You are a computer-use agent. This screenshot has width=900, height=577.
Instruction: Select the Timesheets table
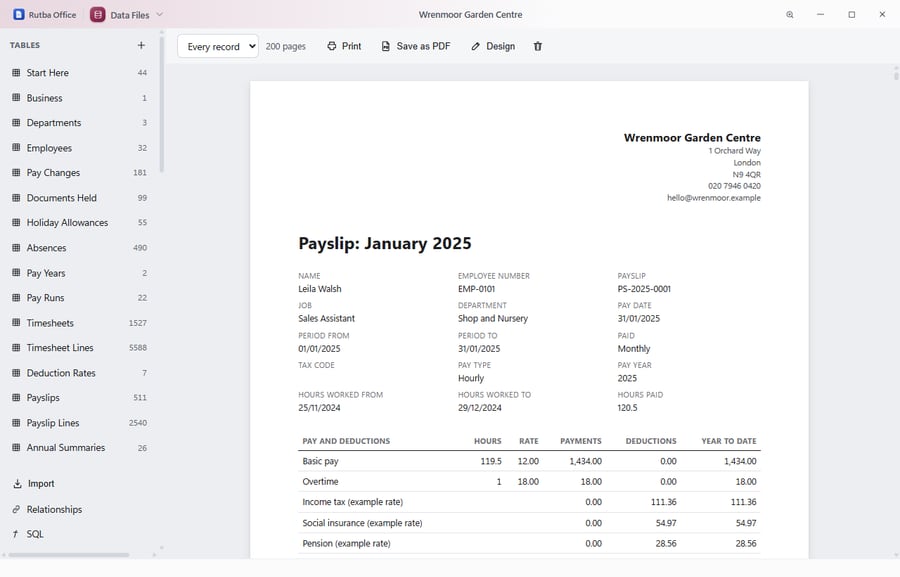pyautogui.click(x=79, y=323)
